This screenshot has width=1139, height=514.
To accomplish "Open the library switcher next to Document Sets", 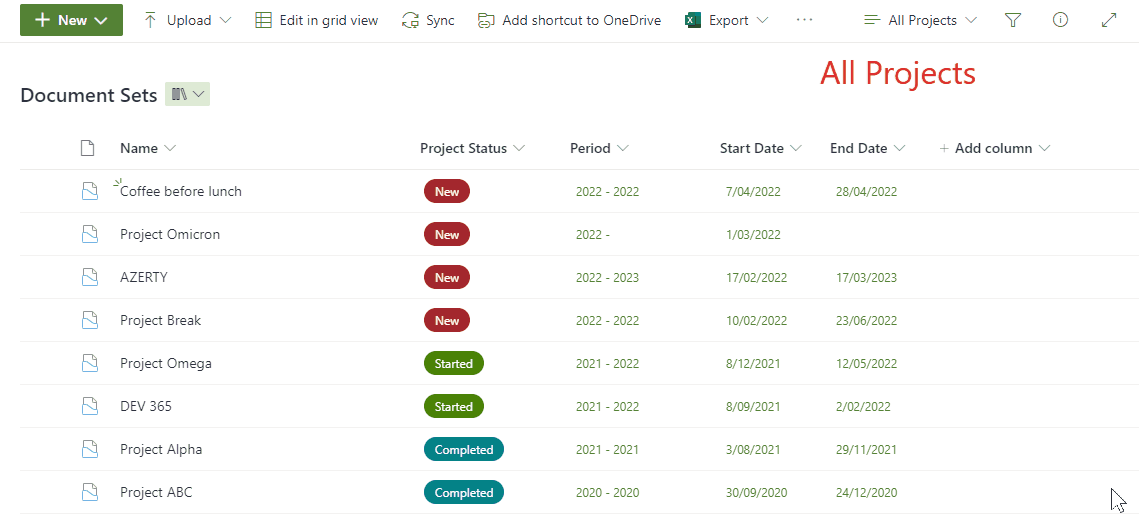I will click(187, 94).
